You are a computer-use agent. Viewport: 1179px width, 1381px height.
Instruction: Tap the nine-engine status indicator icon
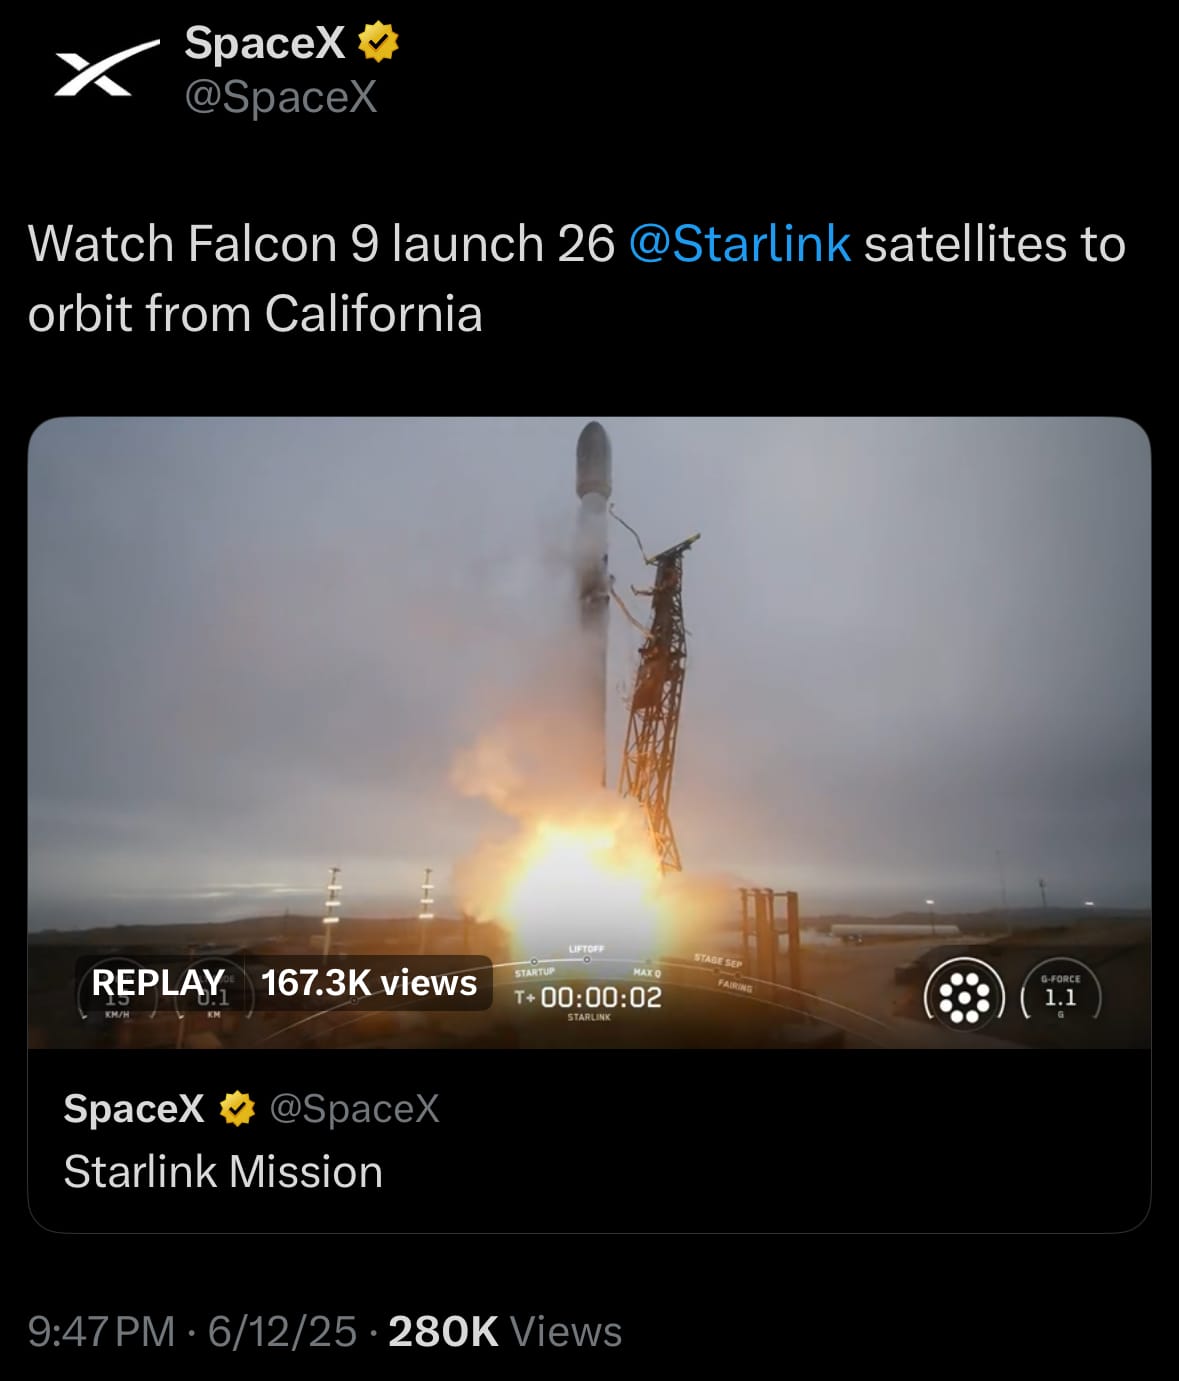(963, 996)
